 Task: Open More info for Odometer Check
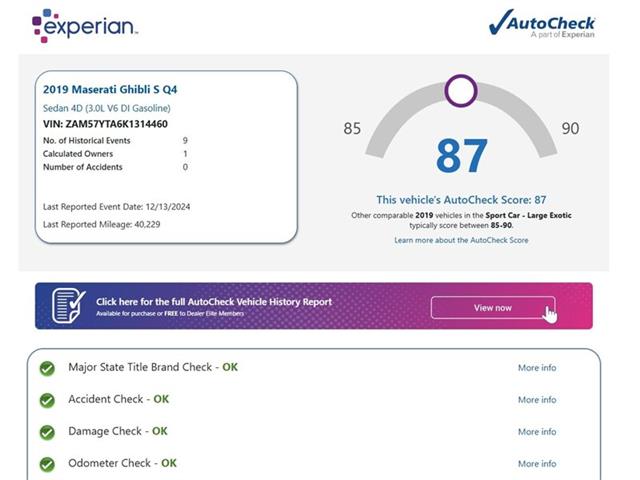[x=537, y=464]
